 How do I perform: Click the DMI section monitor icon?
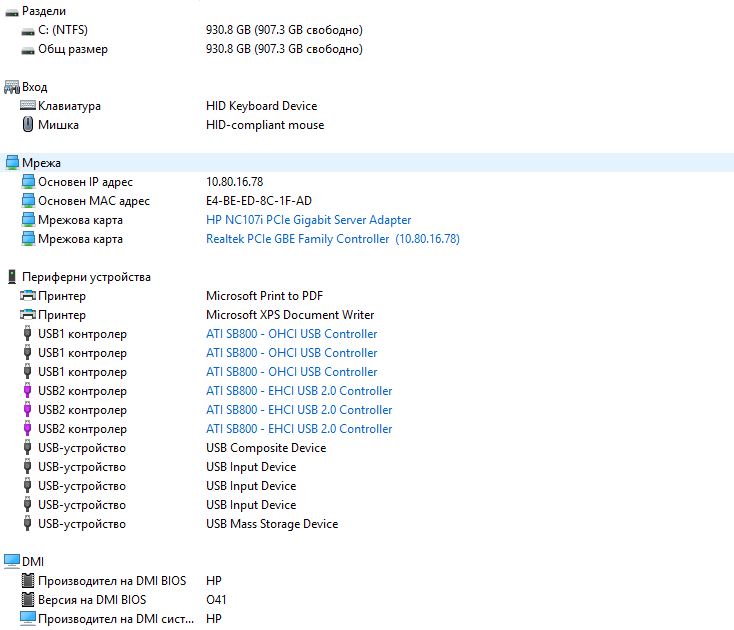(12, 562)
